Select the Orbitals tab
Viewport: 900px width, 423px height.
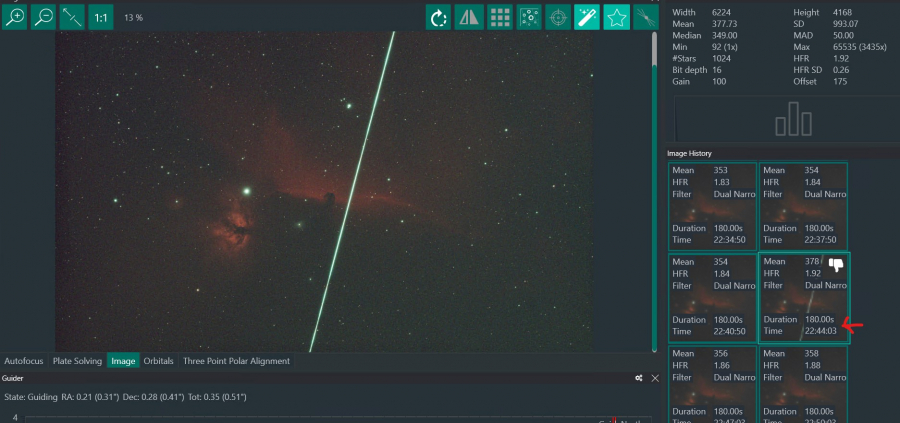click(158, 361)
